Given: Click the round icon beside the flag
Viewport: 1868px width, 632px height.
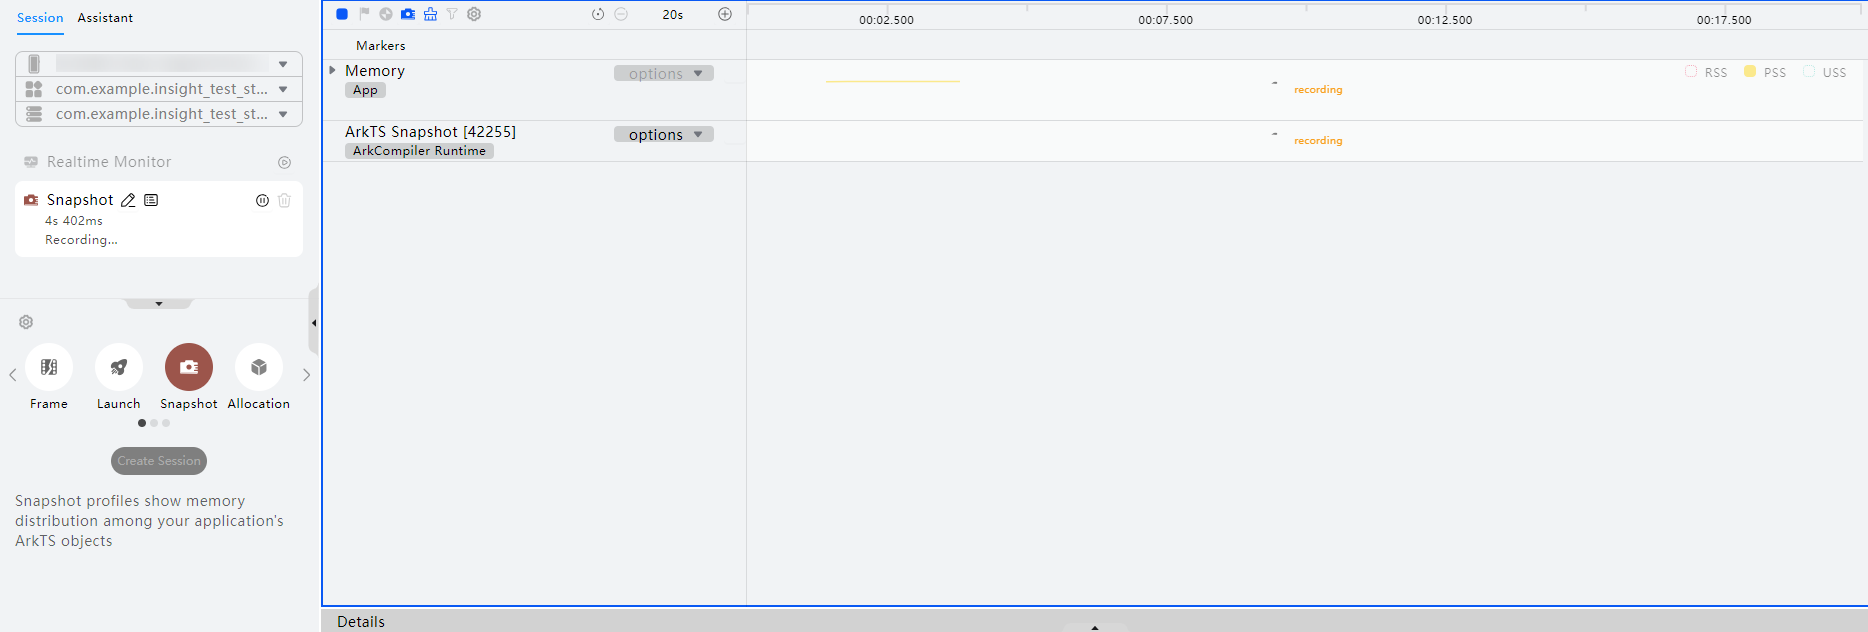Looking at the screenshot, I should 386,14.
